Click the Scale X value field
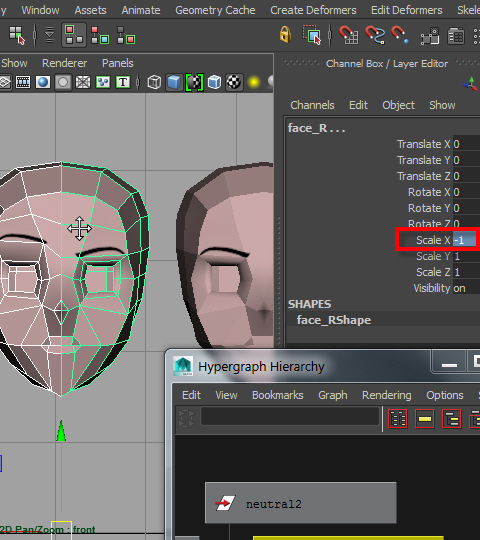This screenshot has height=540, width=480. click(x=465, y=240)
